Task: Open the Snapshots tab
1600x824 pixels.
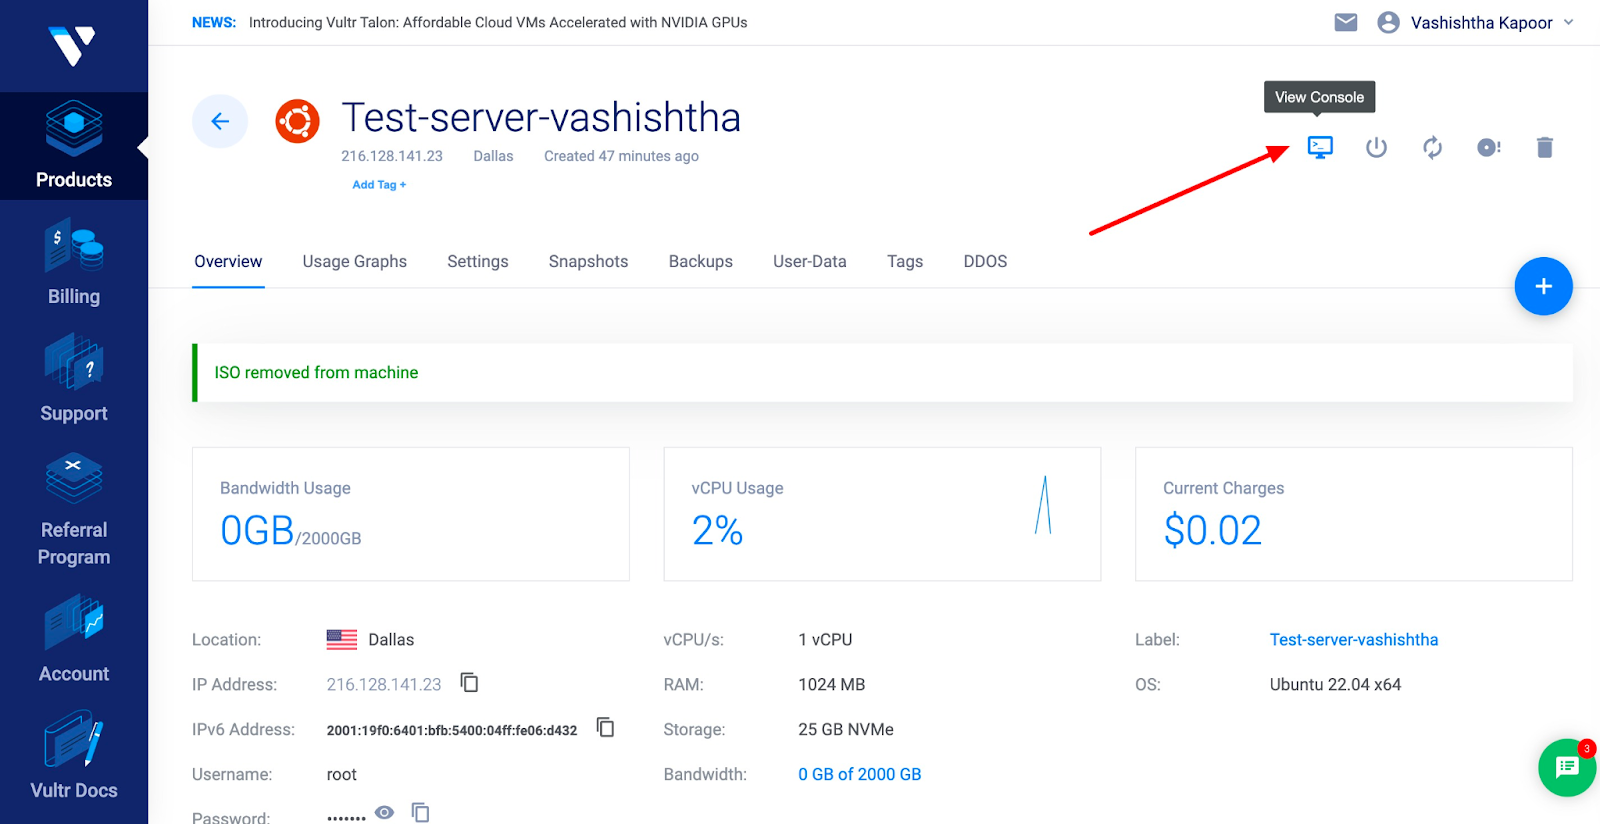Action: tap(588, 261)
